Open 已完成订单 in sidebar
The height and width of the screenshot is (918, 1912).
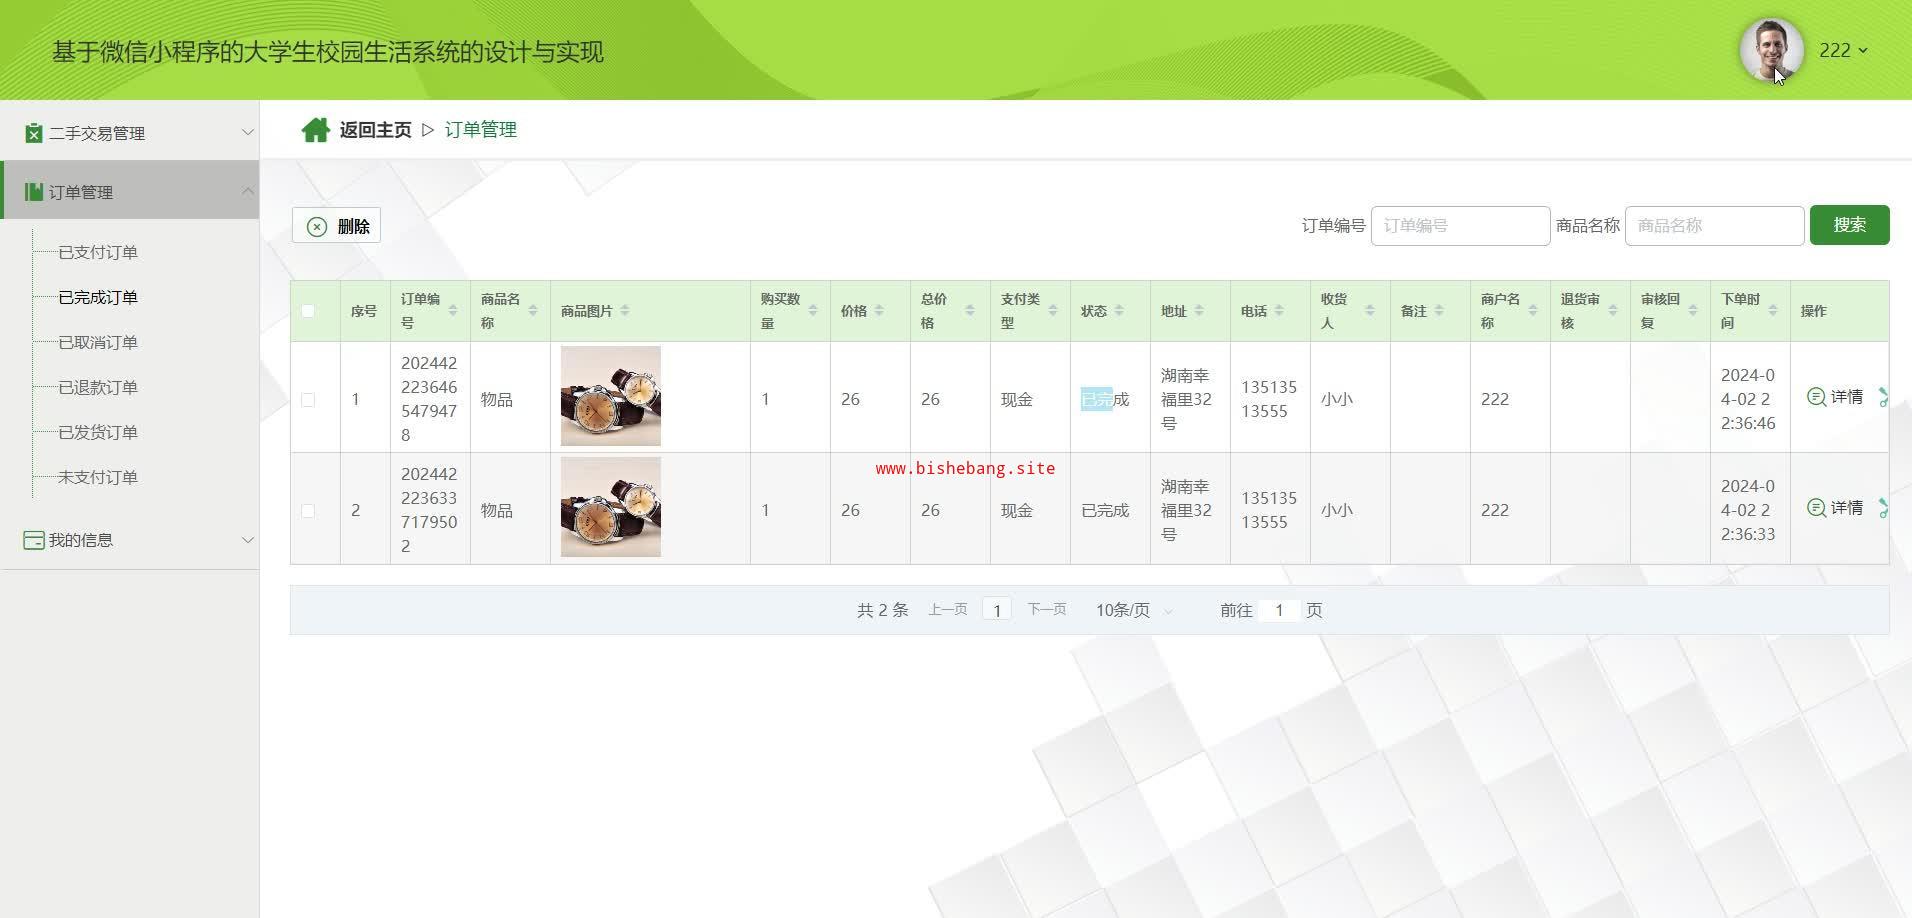click(98, 297)
